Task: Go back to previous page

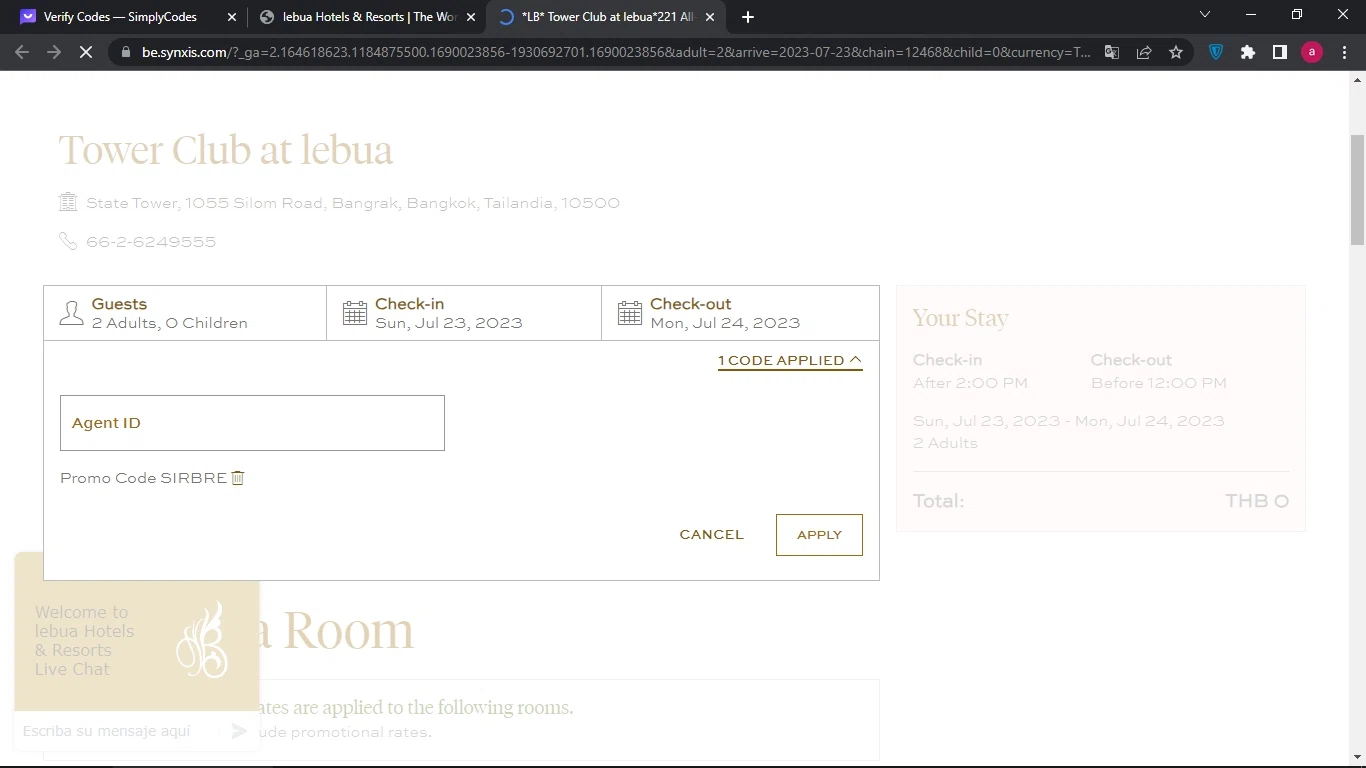Action: (x=22, y=52)
